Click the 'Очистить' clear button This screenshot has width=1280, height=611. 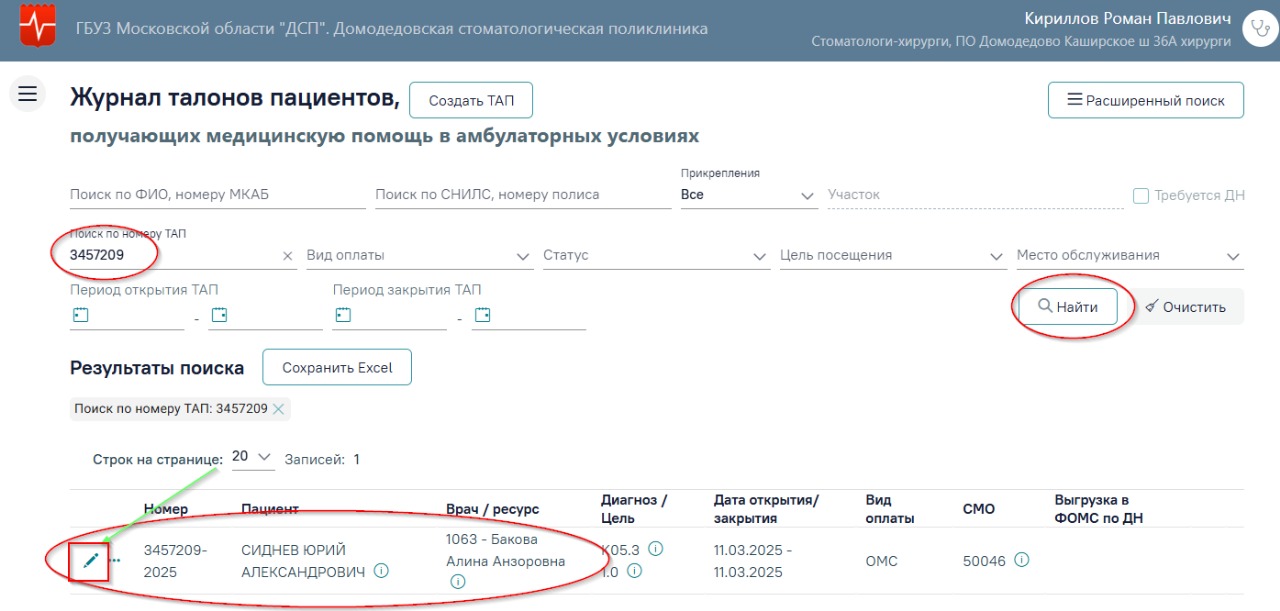[x=1186, y=307]
